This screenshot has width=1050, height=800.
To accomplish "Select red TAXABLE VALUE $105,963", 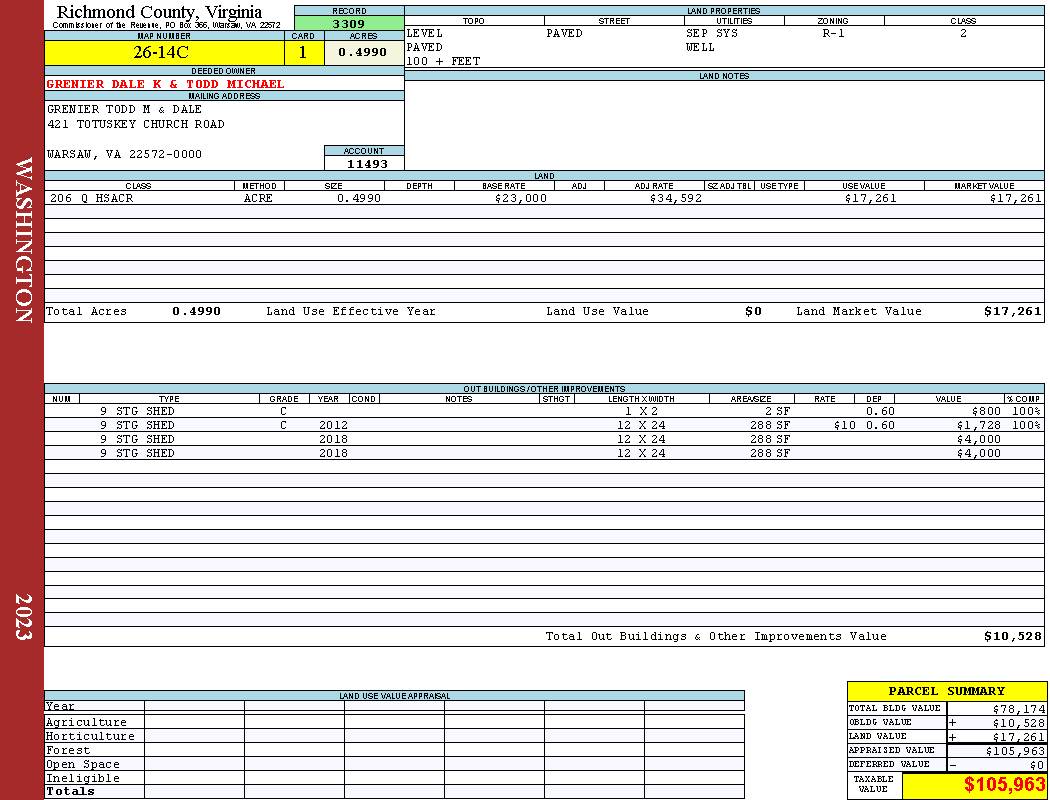I will click(x=1003, y=785).
